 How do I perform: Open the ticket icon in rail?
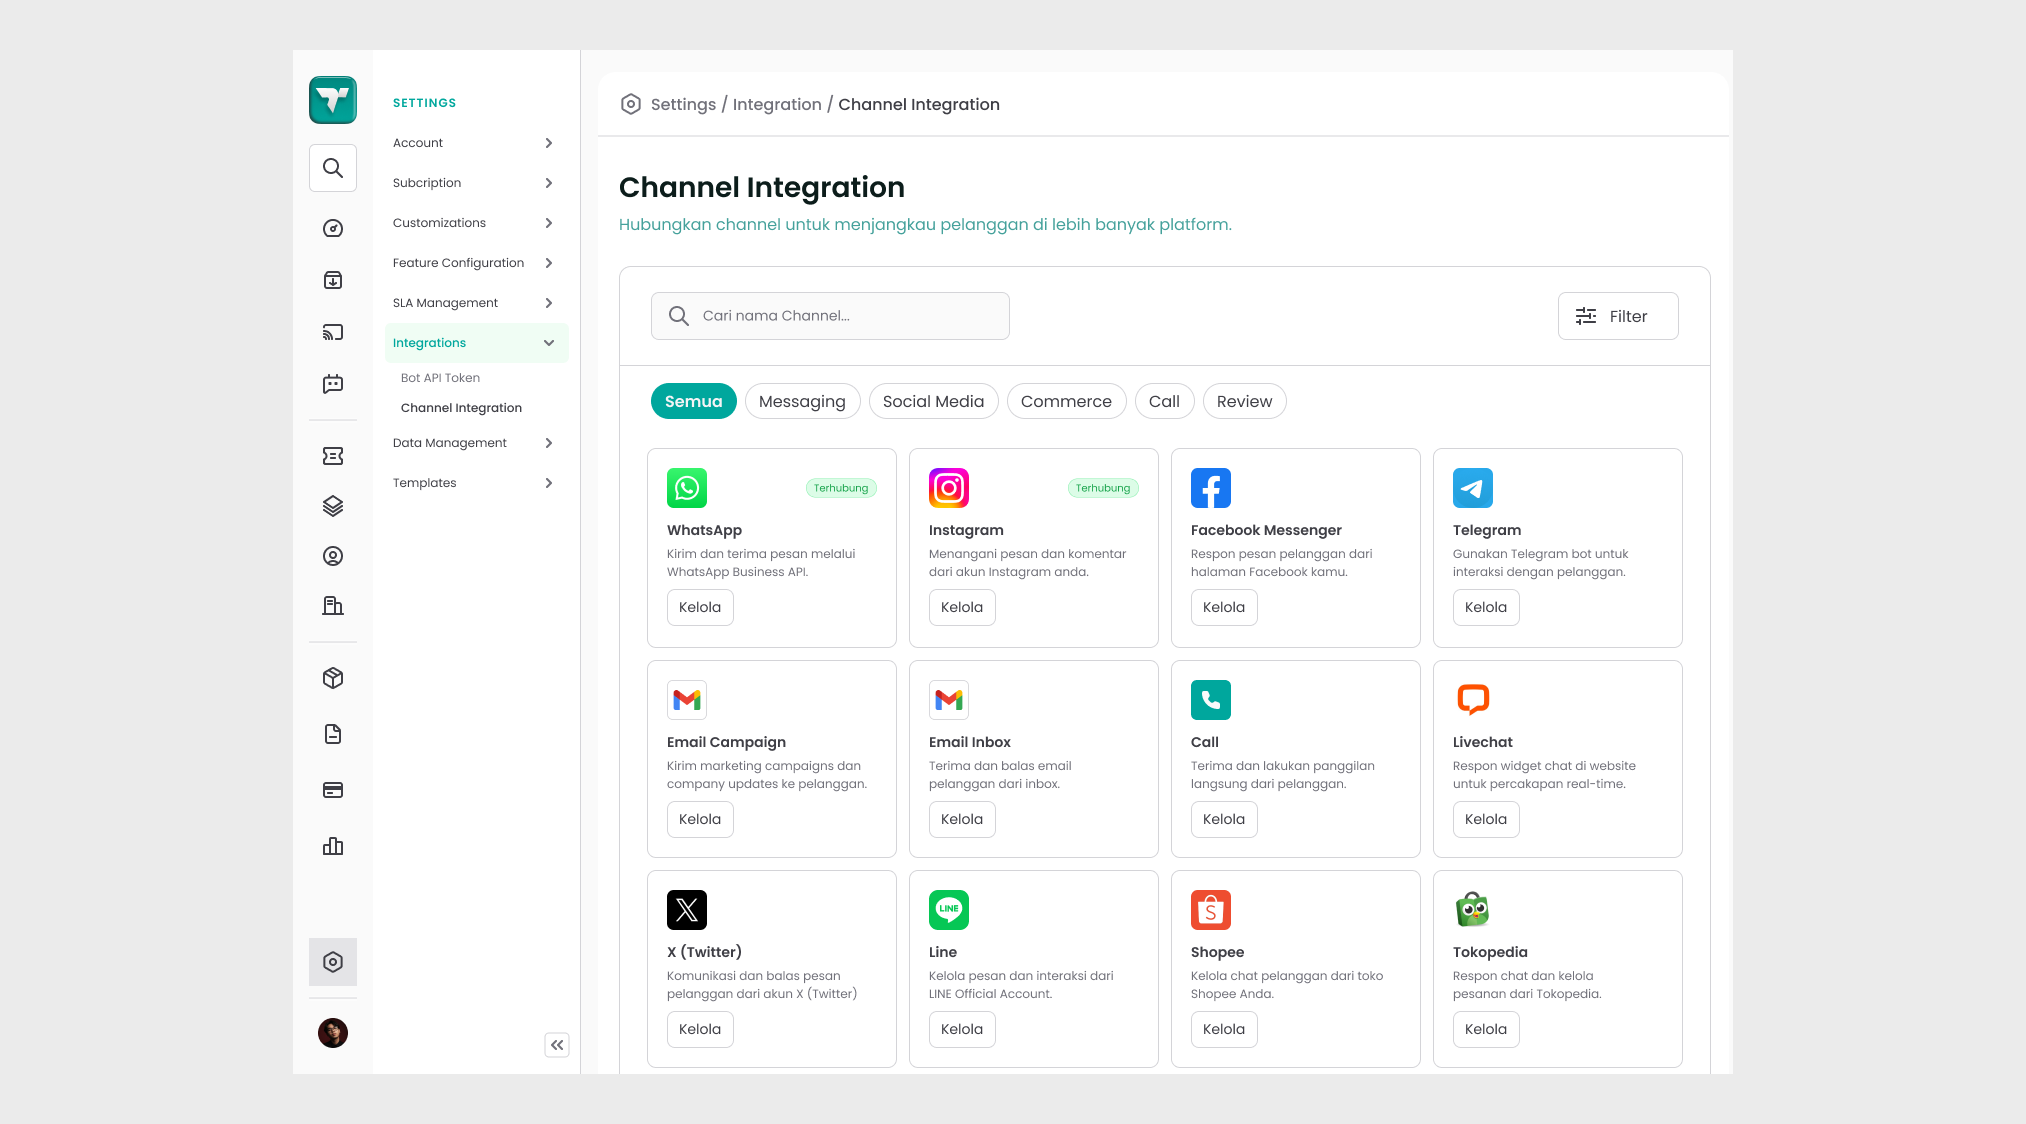pos(333,456)
